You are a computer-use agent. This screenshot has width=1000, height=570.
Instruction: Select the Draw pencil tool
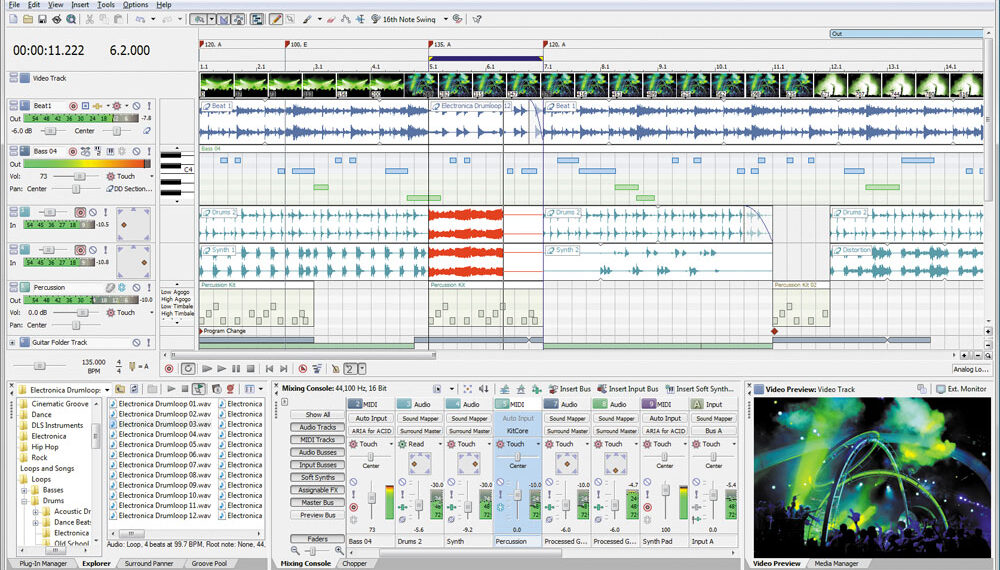click(276, 19)
